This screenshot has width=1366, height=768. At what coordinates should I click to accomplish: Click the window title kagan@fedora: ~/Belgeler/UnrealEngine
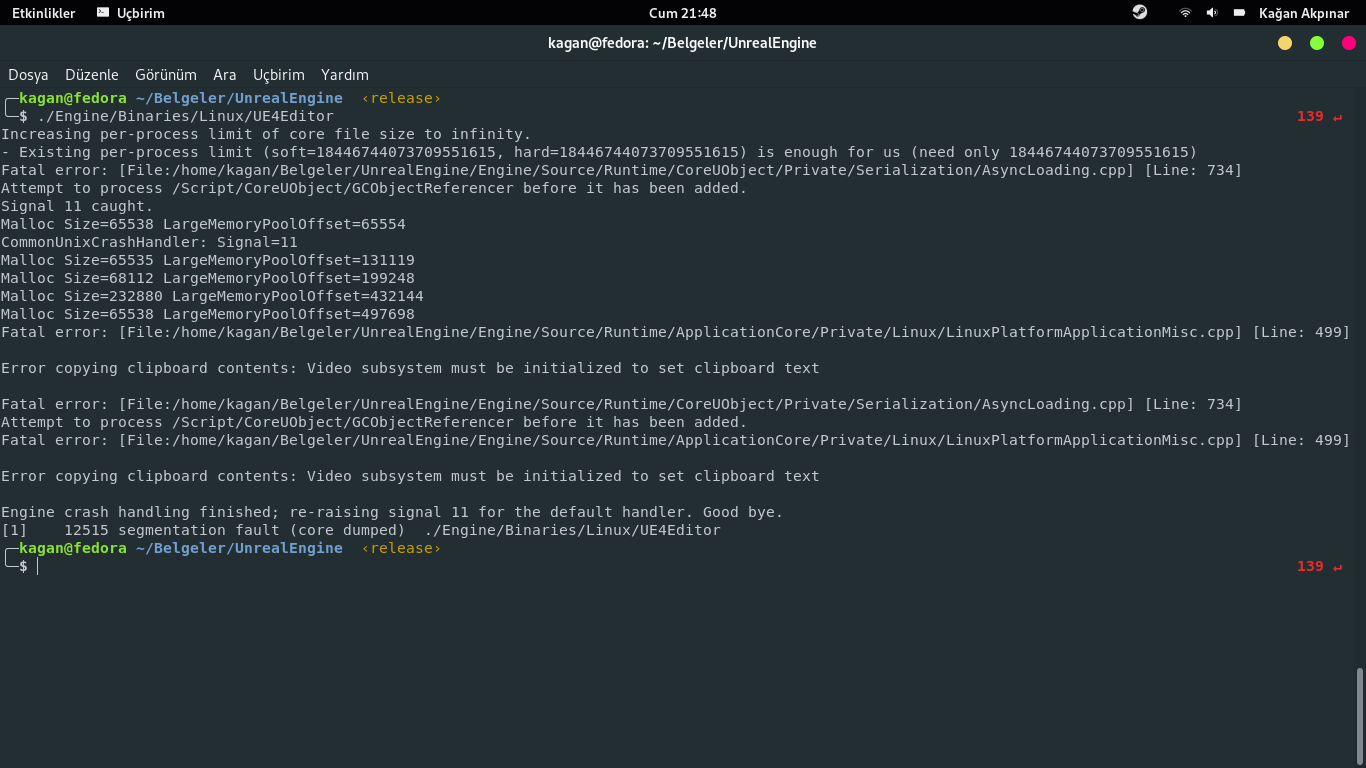[x=682, y=43]
